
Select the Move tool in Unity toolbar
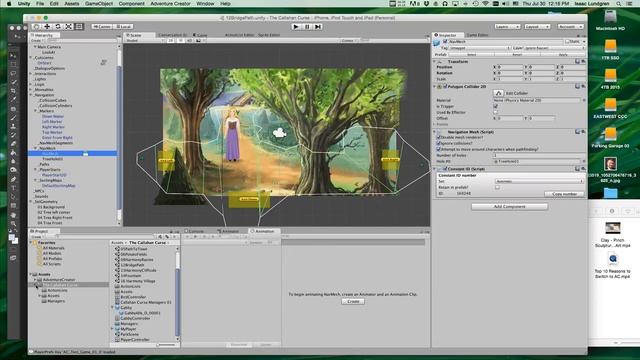pos(47,27)
